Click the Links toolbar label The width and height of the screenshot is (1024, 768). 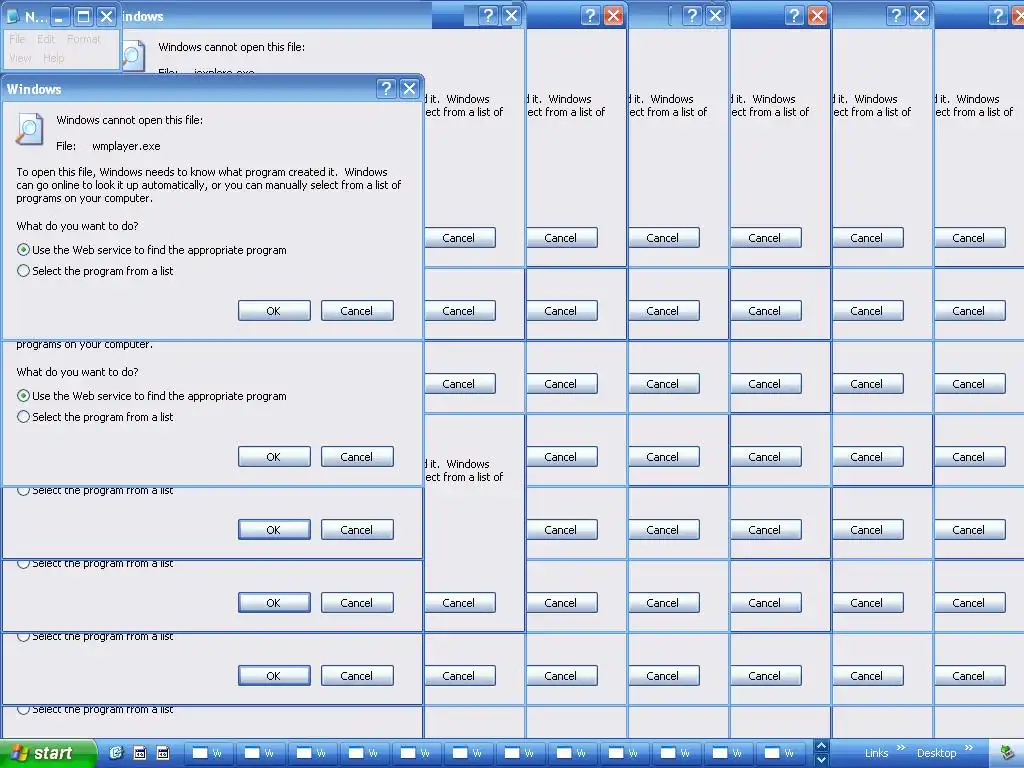click(x=876, y=753)
